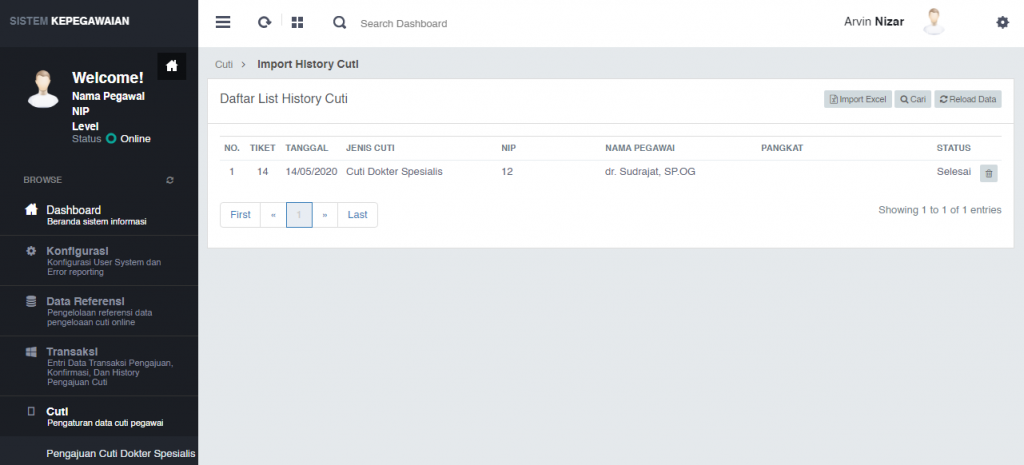The height and width of the screenshot is (465, 1024).
Task: Sort by the JENIS CUTI column header
Action: (x=370, y=148)
